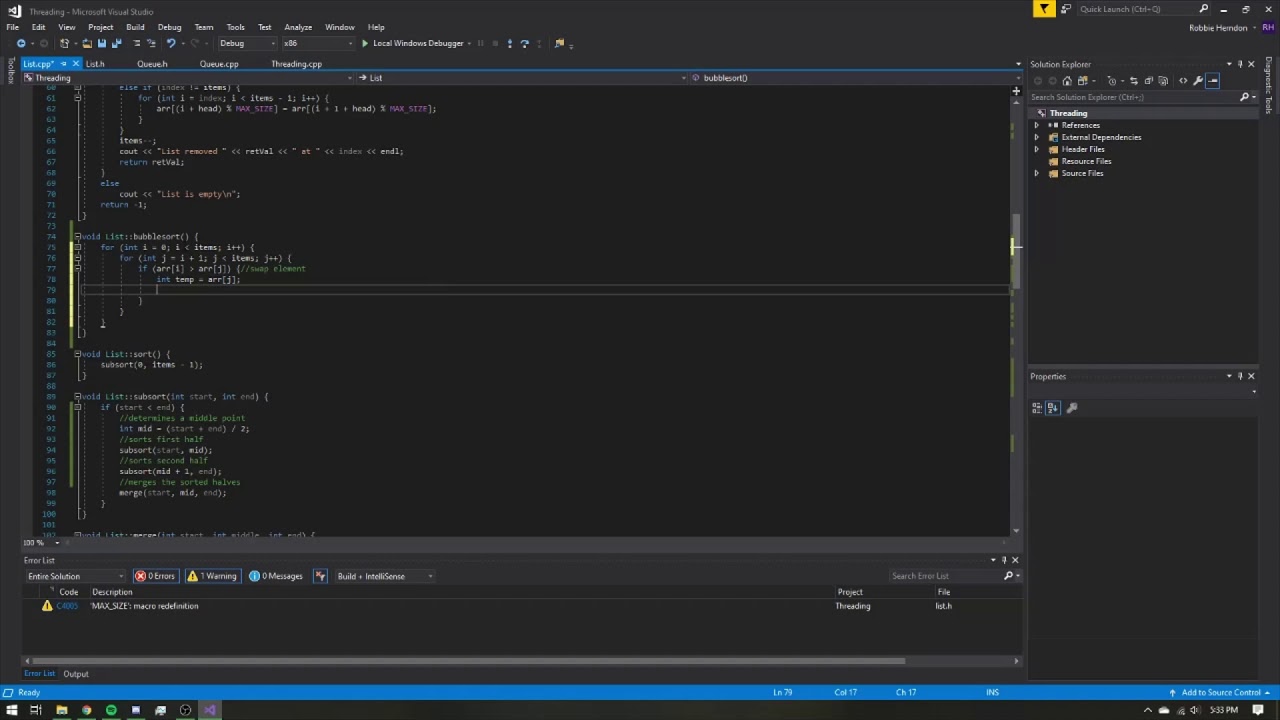The width and height of the screenshot is (1280, 720).
Task: Toggle the 1 Warning filter
Action: [213, 576]
